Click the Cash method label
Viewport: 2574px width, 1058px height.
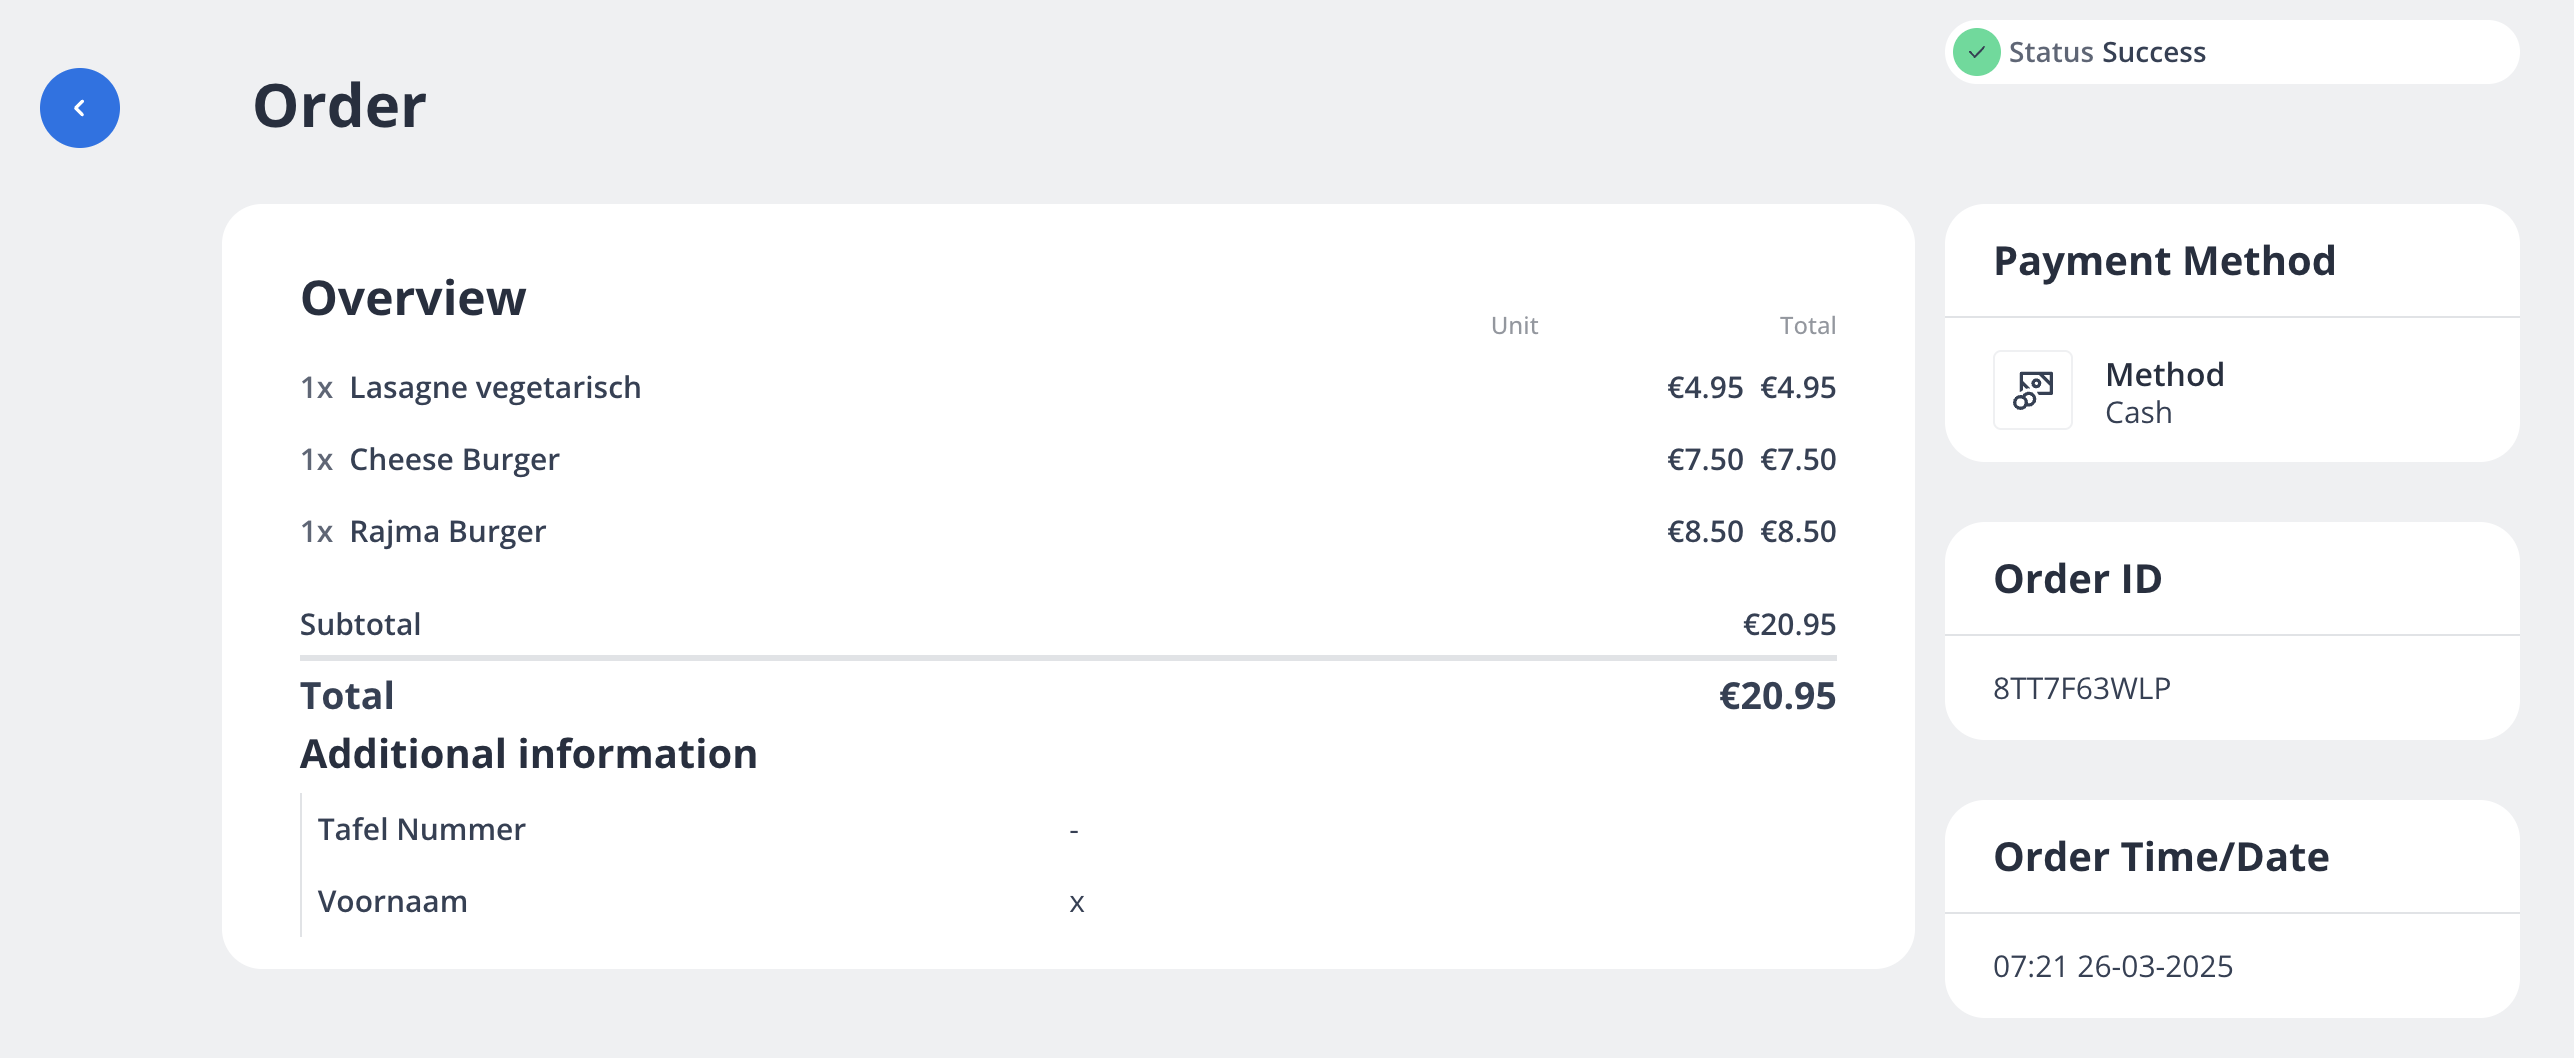click(2138, 412)
